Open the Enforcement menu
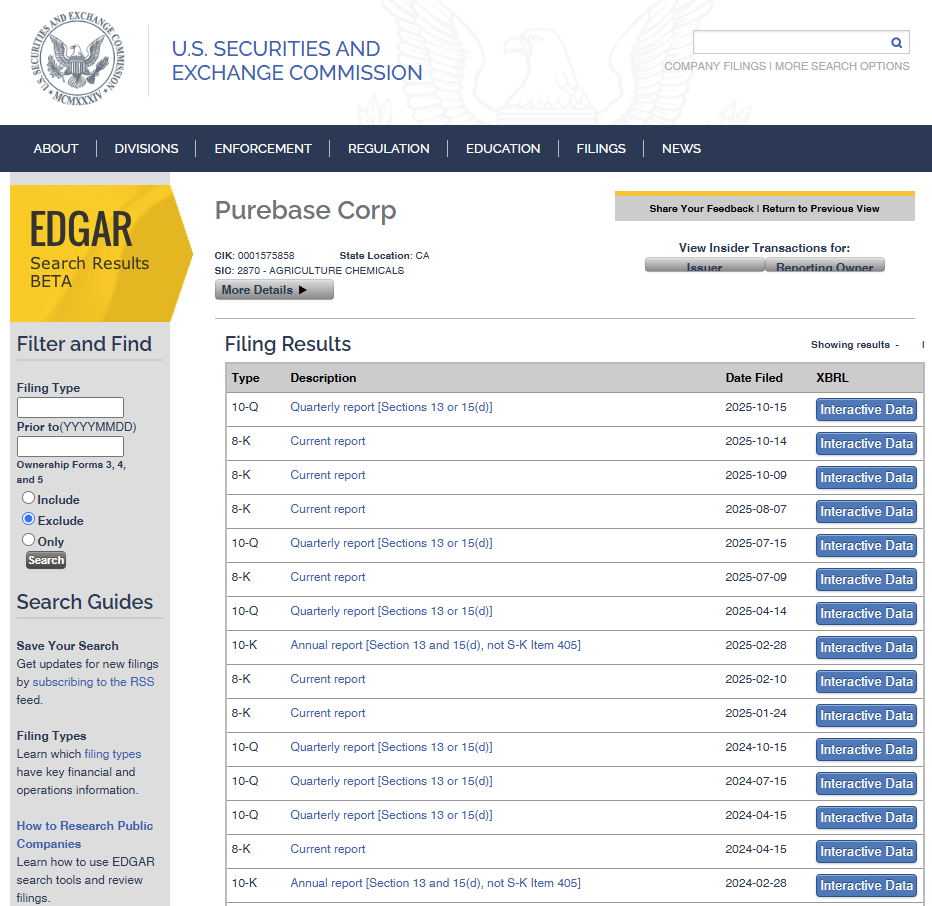The height and width of the screenshot is (906, 932). click(263, 149)
